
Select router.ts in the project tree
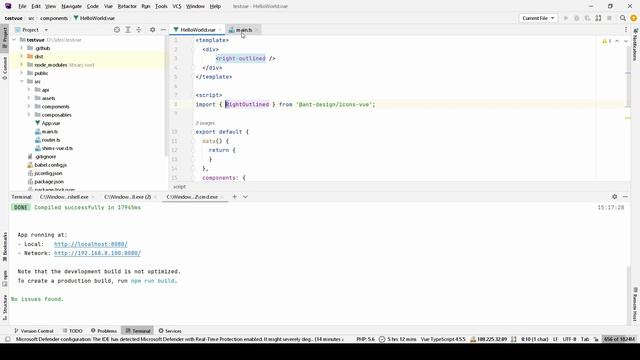tap(51, 140)
